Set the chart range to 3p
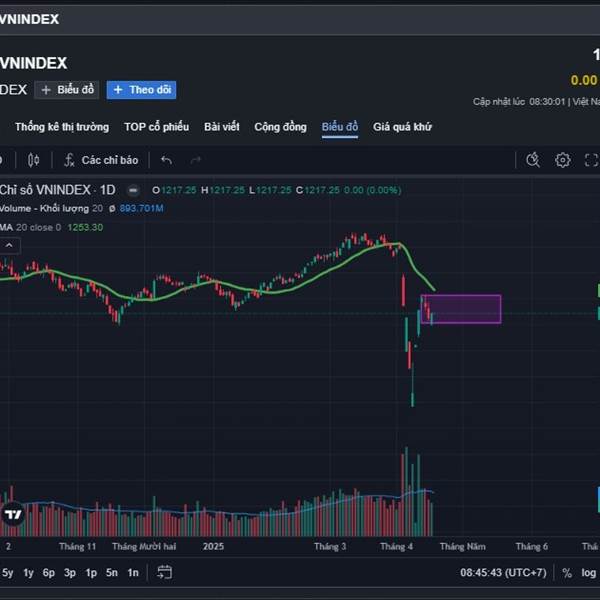 [x=70, y=572]
